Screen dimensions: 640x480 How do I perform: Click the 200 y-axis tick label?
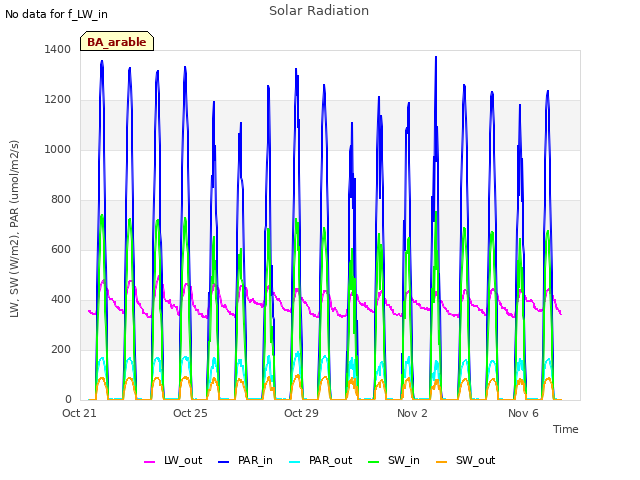coord(61,349)
